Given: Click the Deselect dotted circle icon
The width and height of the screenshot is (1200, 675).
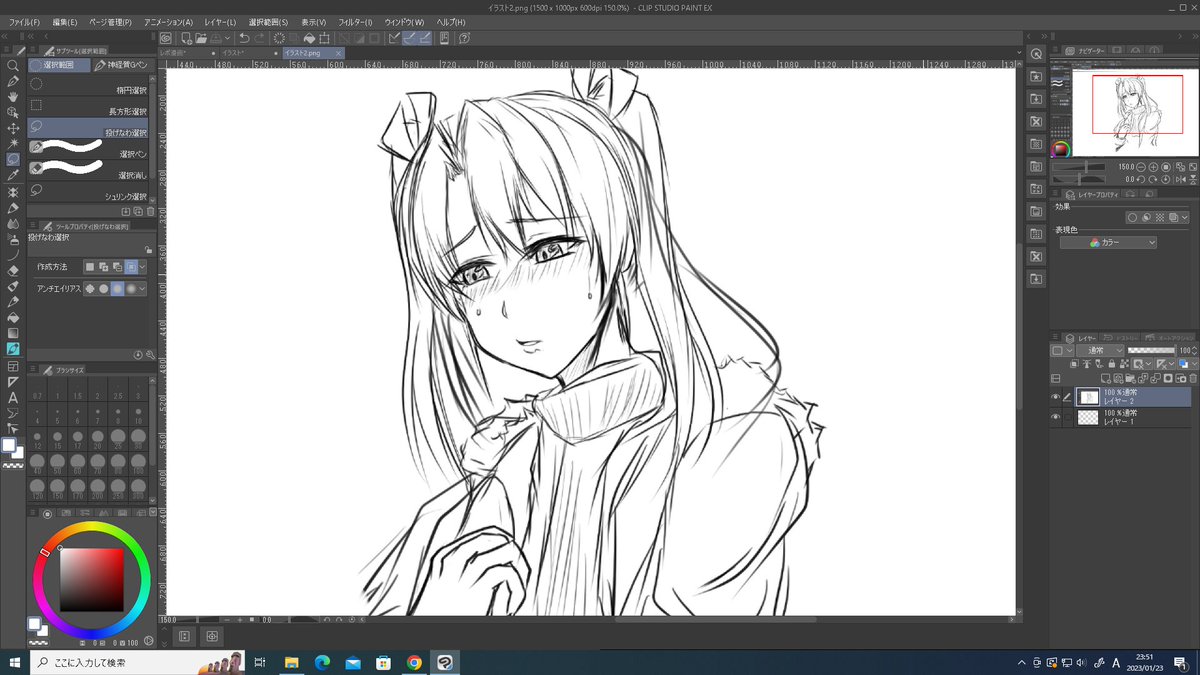Looking at the screenshot, I should tap(279, 38).
